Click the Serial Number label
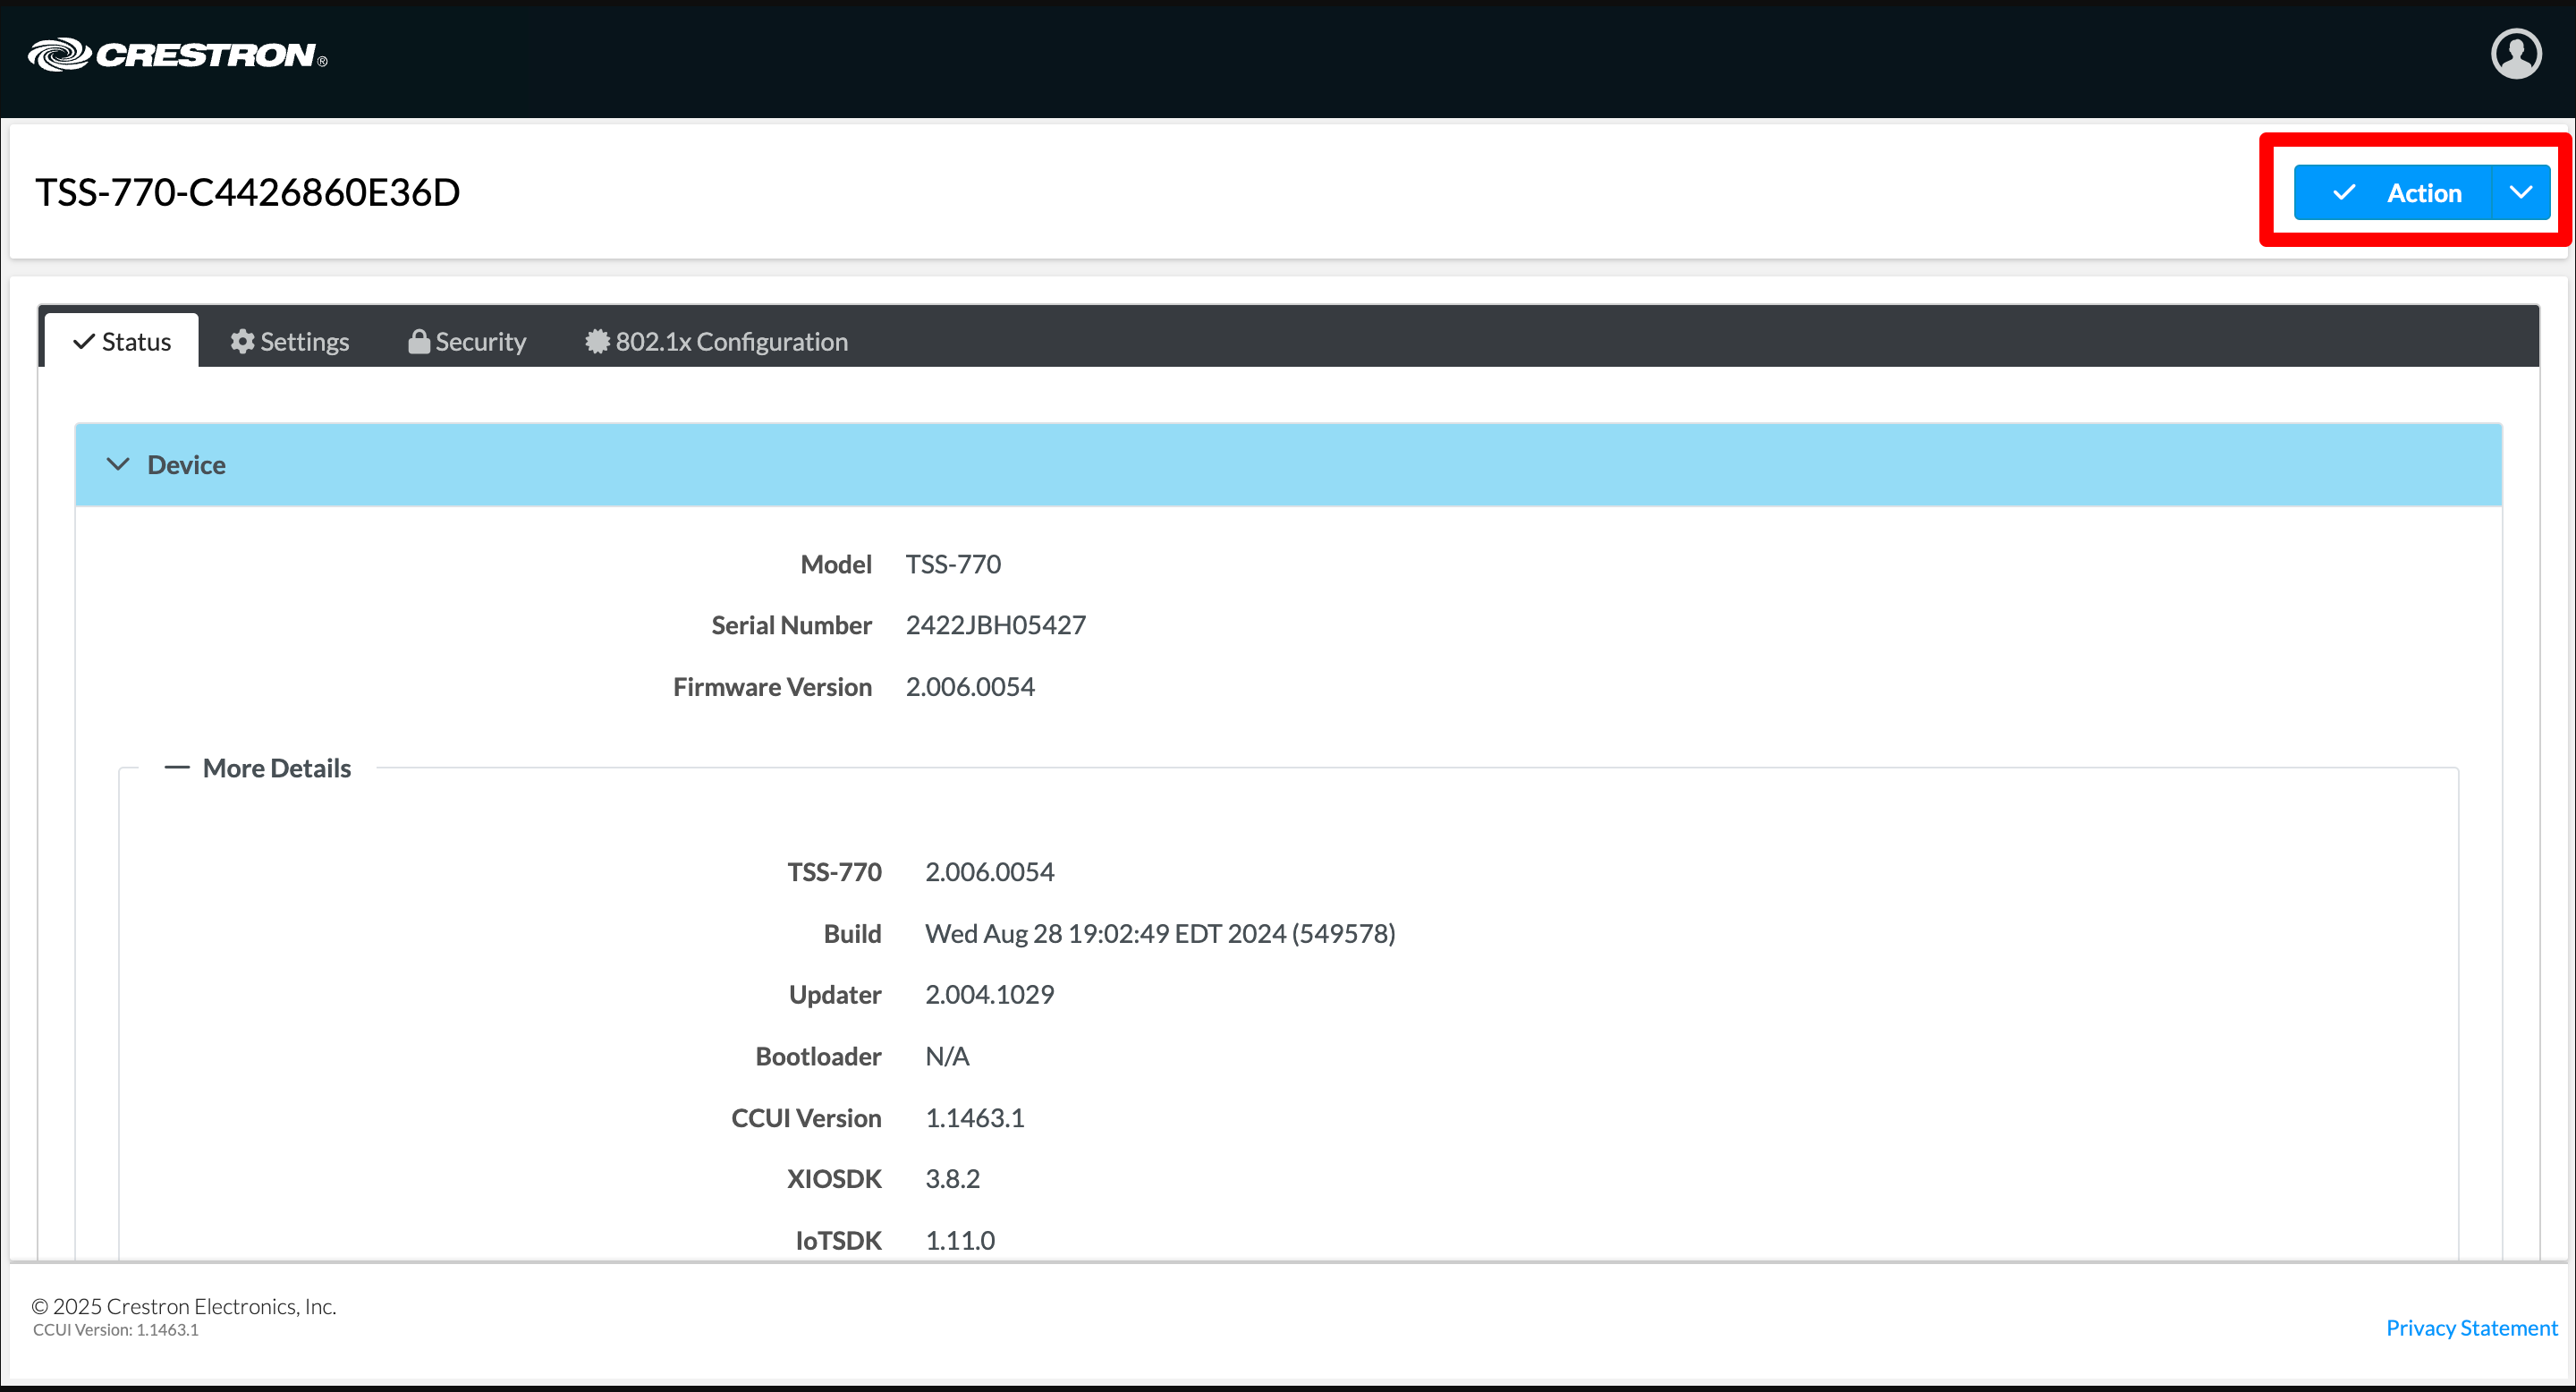The width and height of the screenshot is (2576, 1392). (x=791, y=625)
